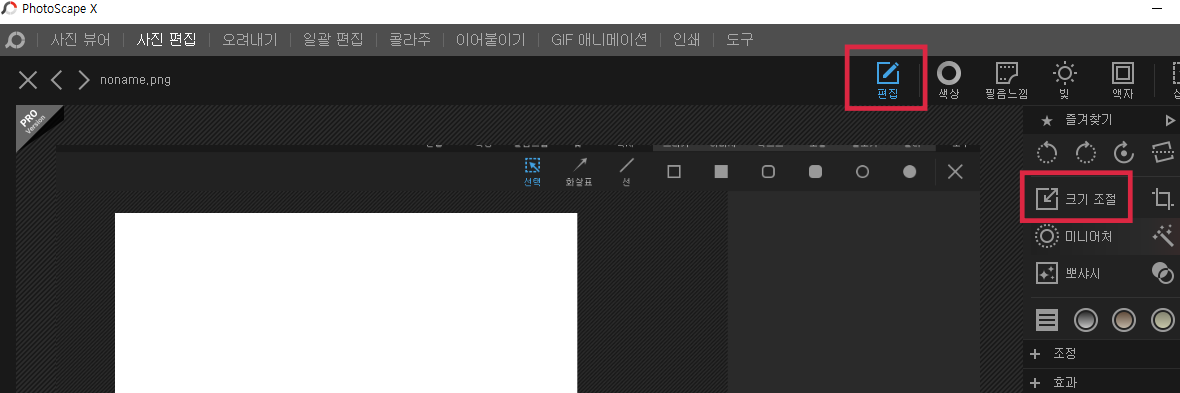Switch to the 사진 뷰어 tab

tap(81, 40)
